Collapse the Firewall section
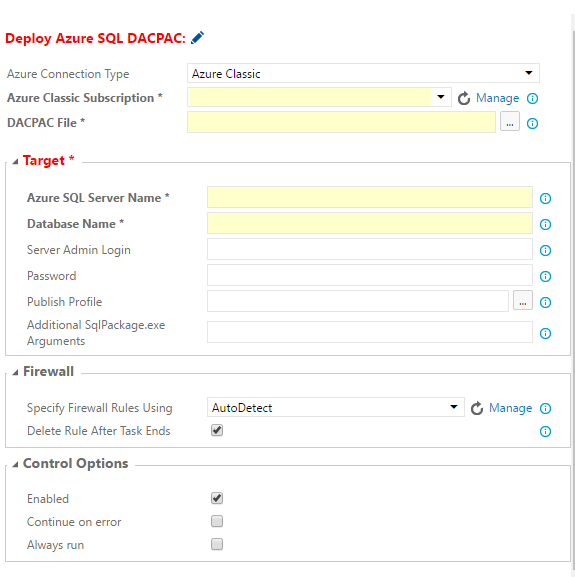This screenshot has width=575, height=577. point(15,372)
